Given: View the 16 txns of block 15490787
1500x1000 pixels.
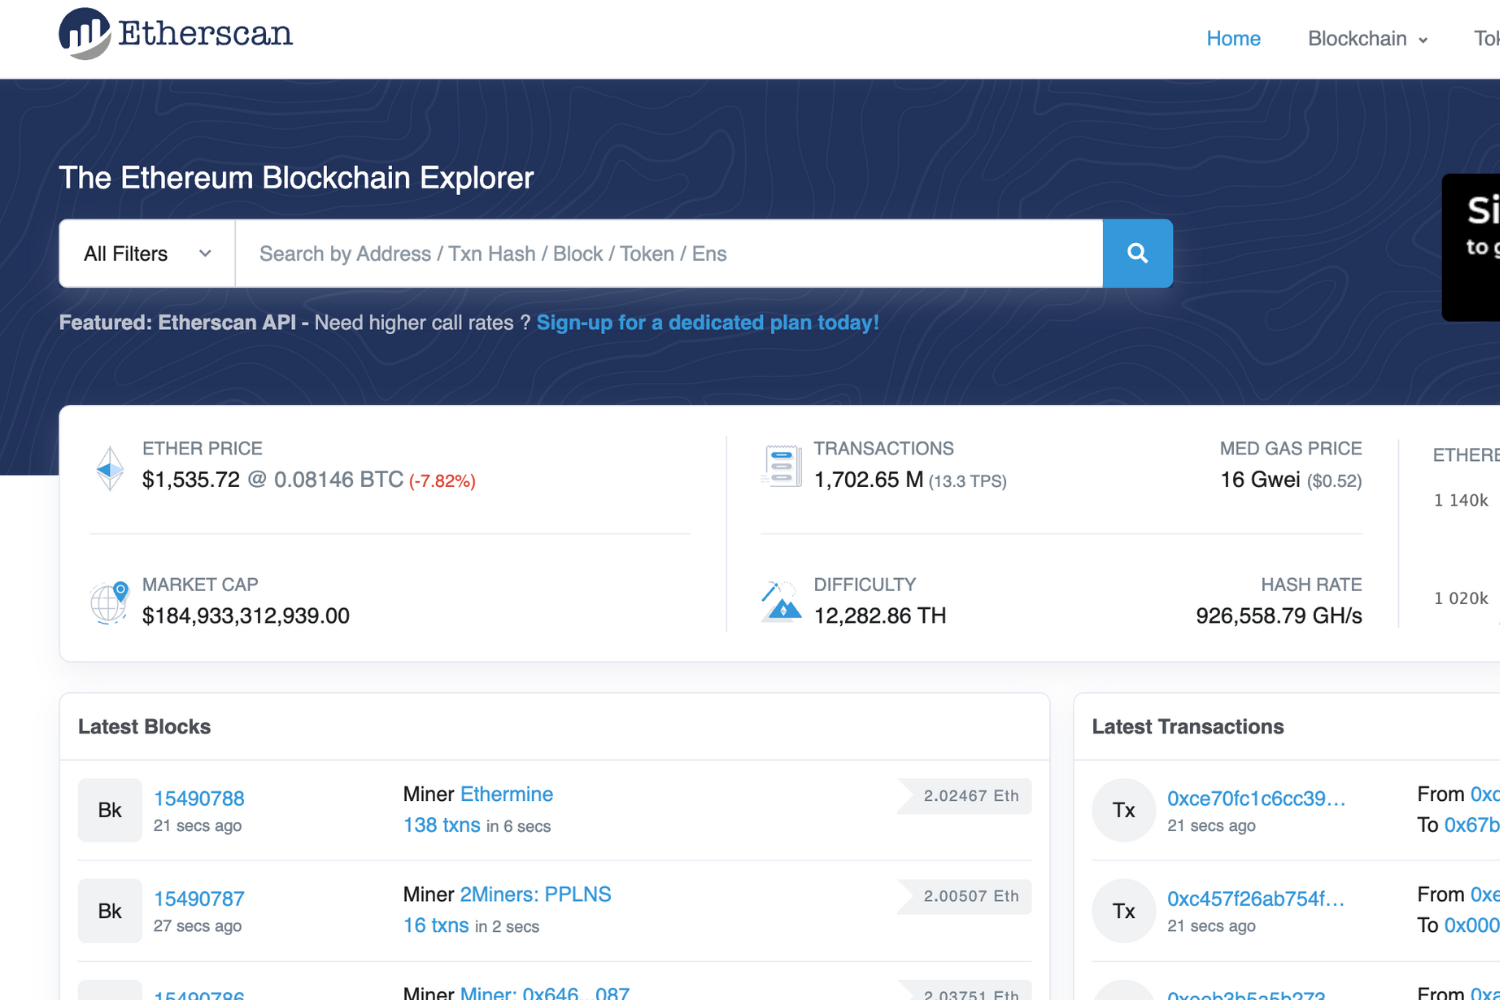Looking at the screenshot, I should pyautogui.click(x=436, y=925).
